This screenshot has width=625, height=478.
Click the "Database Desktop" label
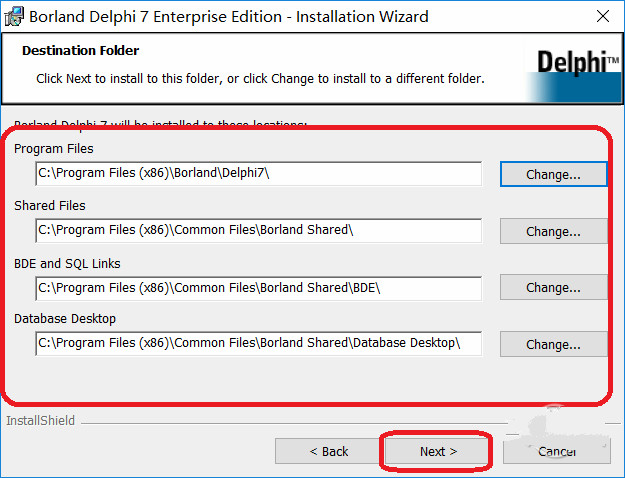(x=65, y=319)
